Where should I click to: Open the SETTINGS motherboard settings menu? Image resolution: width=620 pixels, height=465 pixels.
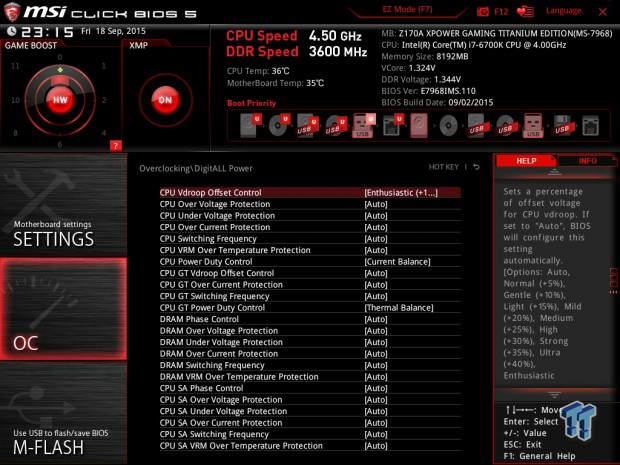tap(63, 205)
